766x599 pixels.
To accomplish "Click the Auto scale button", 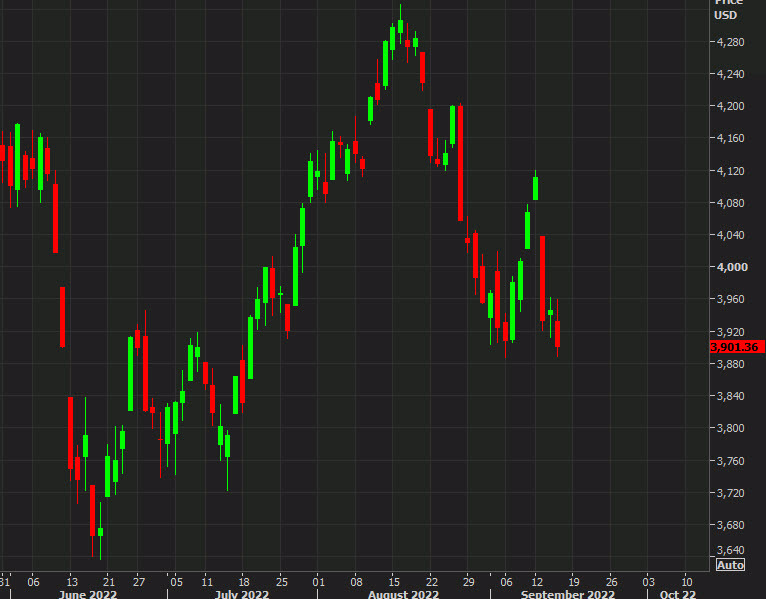I will 730,565.
